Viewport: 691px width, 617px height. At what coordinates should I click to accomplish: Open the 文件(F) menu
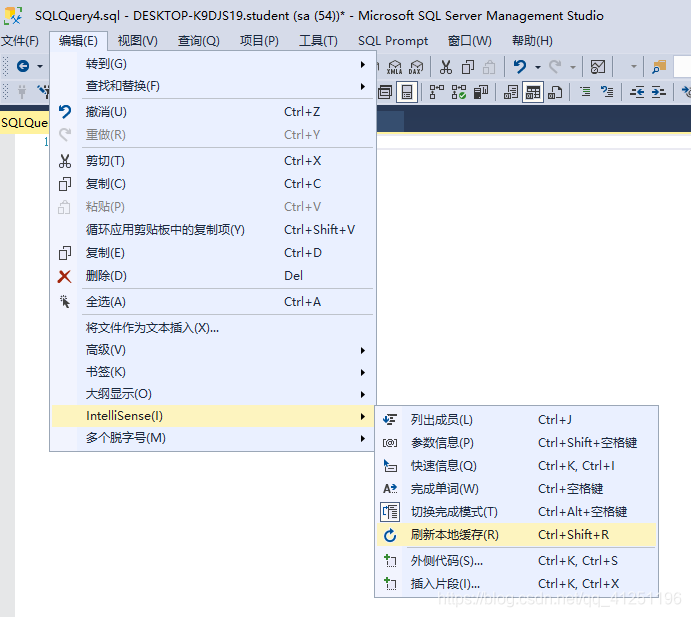pos(20,41)
